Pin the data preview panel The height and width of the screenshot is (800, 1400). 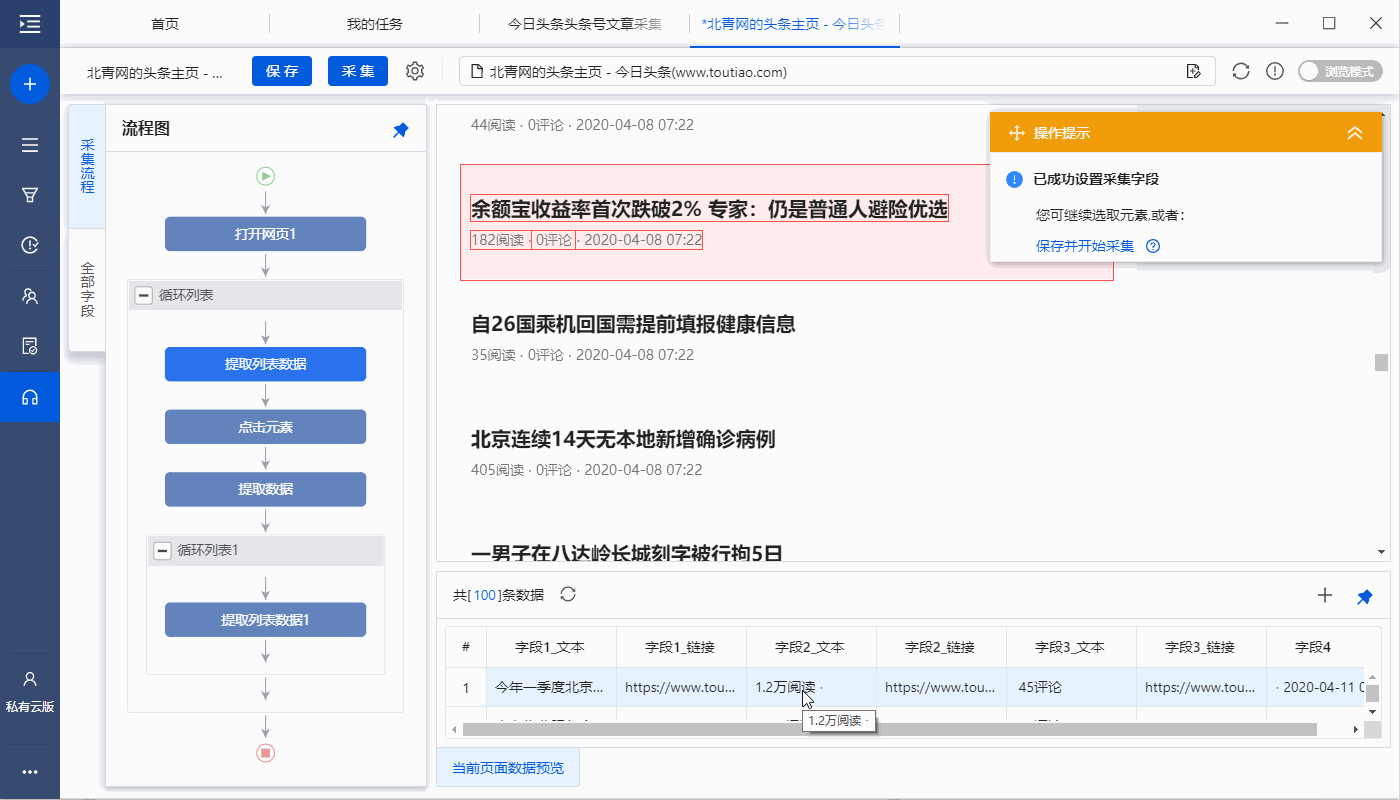tap(1365, 597)
